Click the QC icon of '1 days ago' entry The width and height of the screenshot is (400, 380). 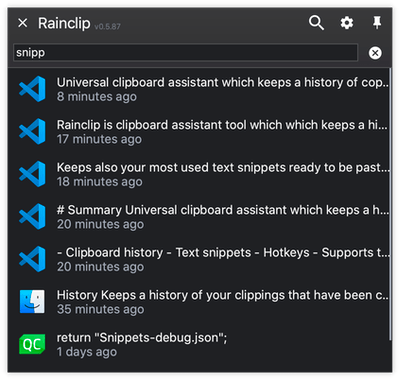coord(32,344)
